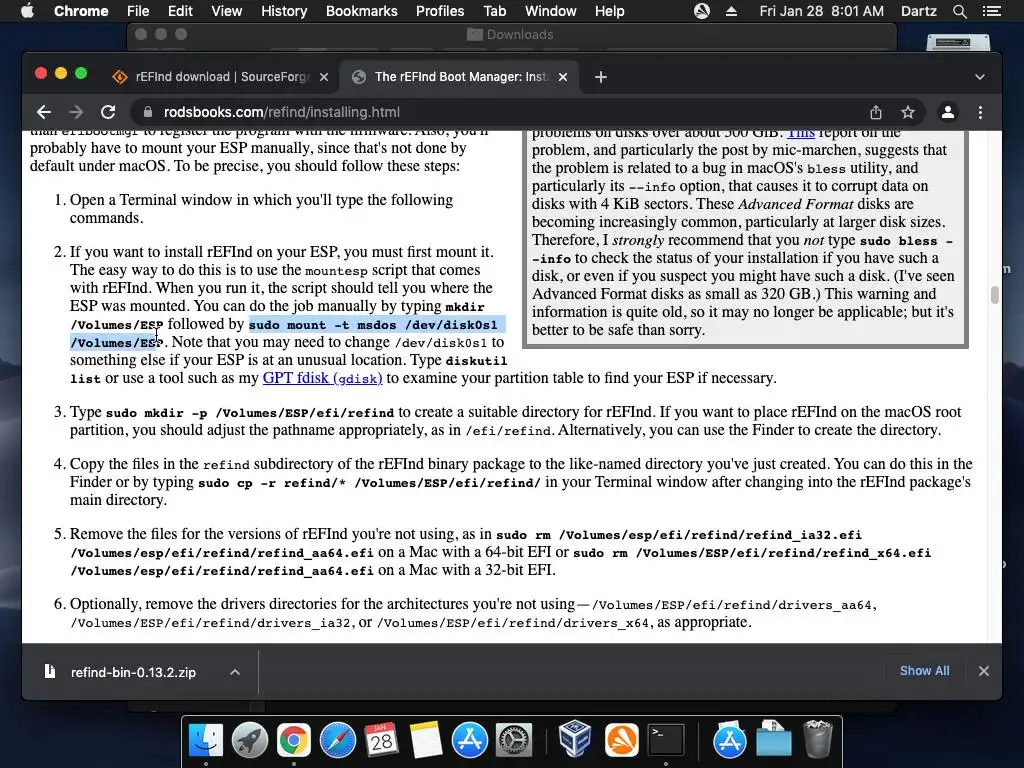
Task: Open the Chrome app menu
Action: 81,11
